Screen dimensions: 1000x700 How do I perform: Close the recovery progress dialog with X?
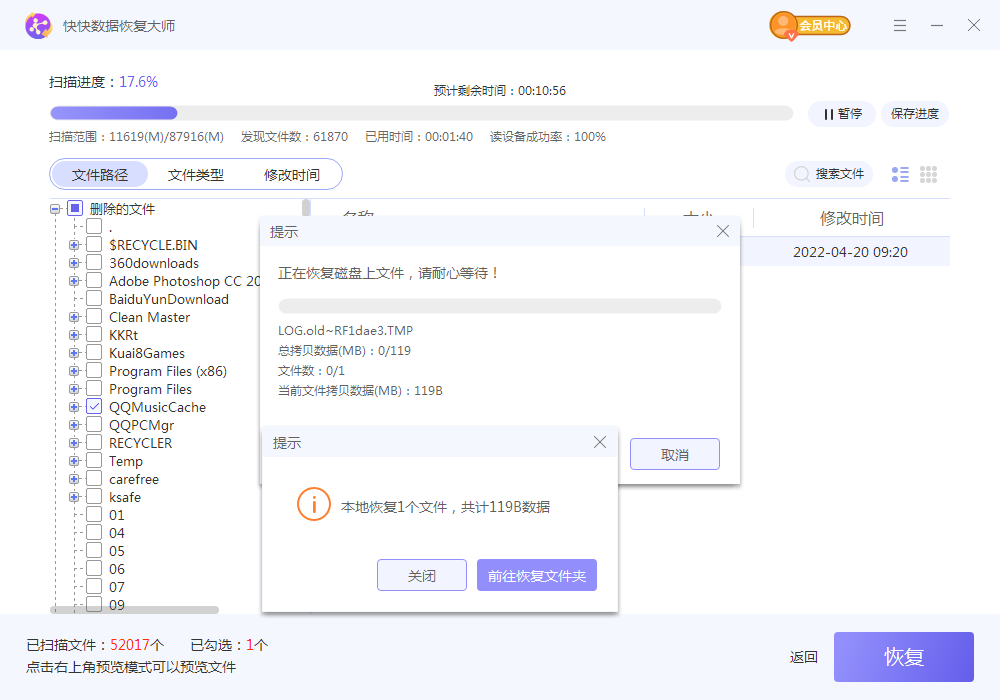723,232
